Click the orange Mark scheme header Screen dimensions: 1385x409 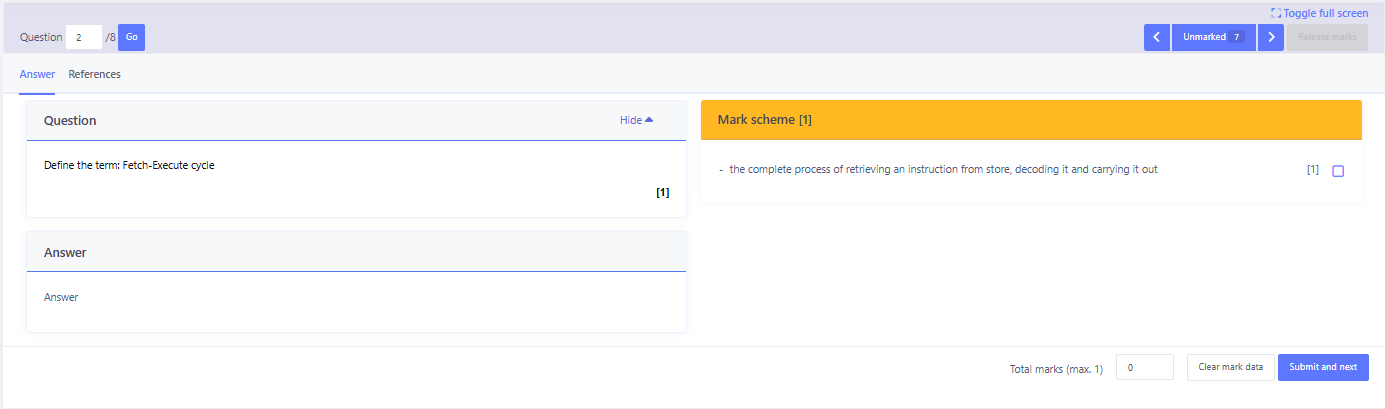1031,120
